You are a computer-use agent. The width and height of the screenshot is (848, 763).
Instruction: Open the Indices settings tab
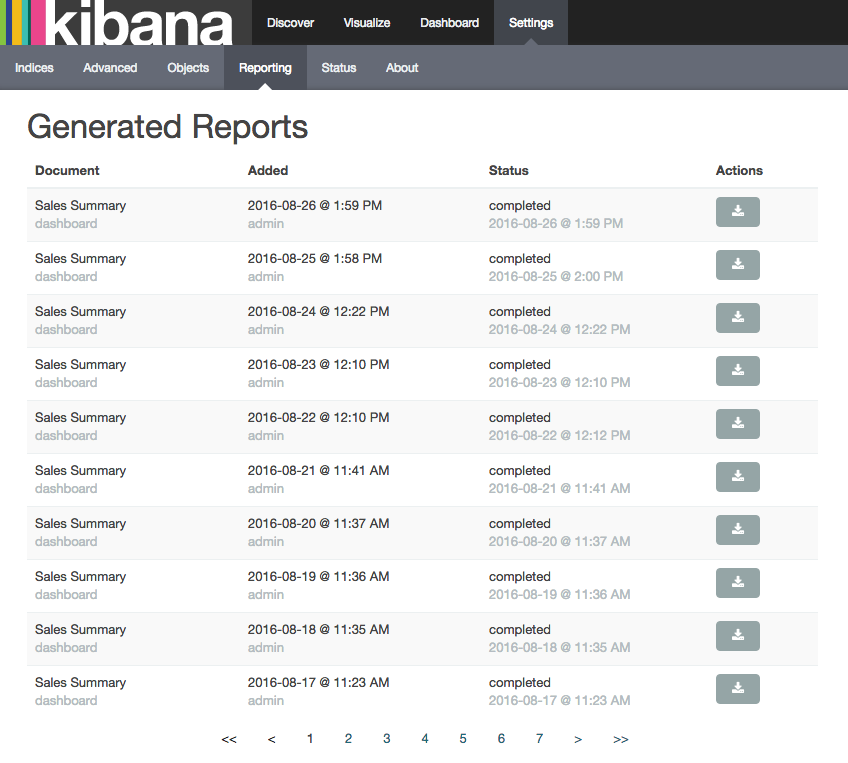34,68
